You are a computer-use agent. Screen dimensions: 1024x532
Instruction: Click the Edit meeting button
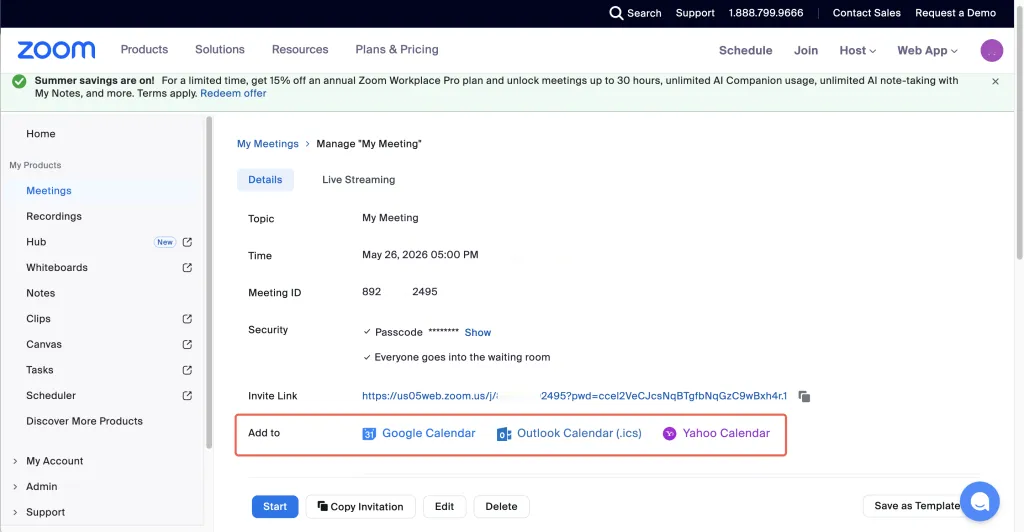(x=445, y=507)
